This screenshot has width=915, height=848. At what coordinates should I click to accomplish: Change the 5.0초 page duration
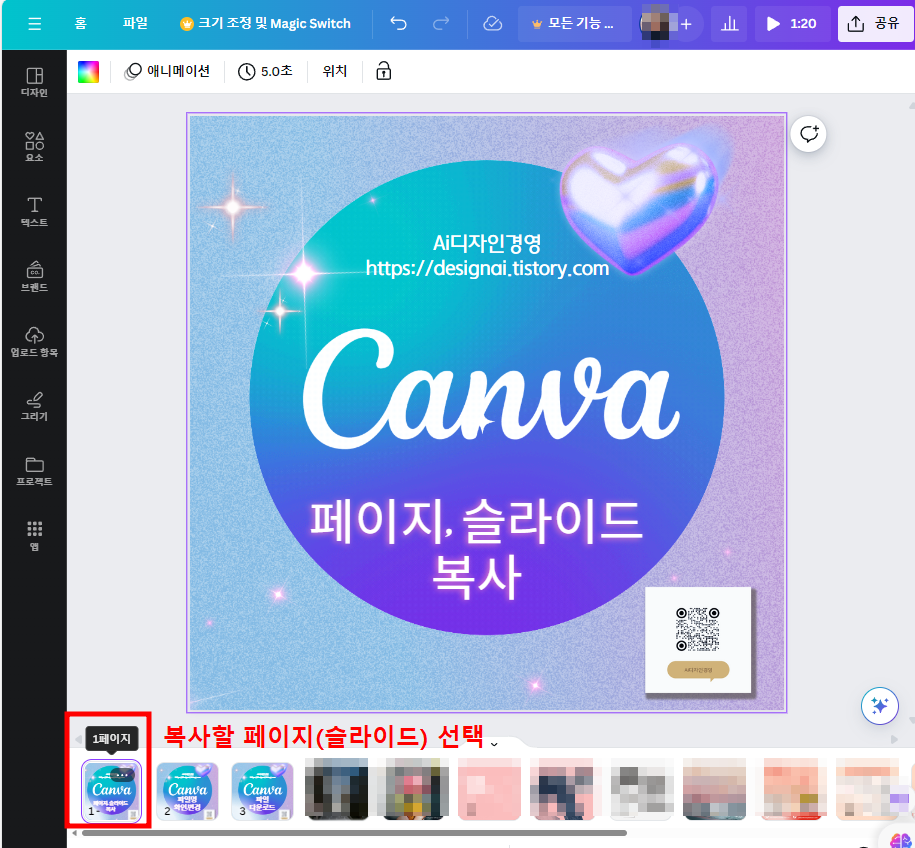pyautogui.click(x=266, y=71)
